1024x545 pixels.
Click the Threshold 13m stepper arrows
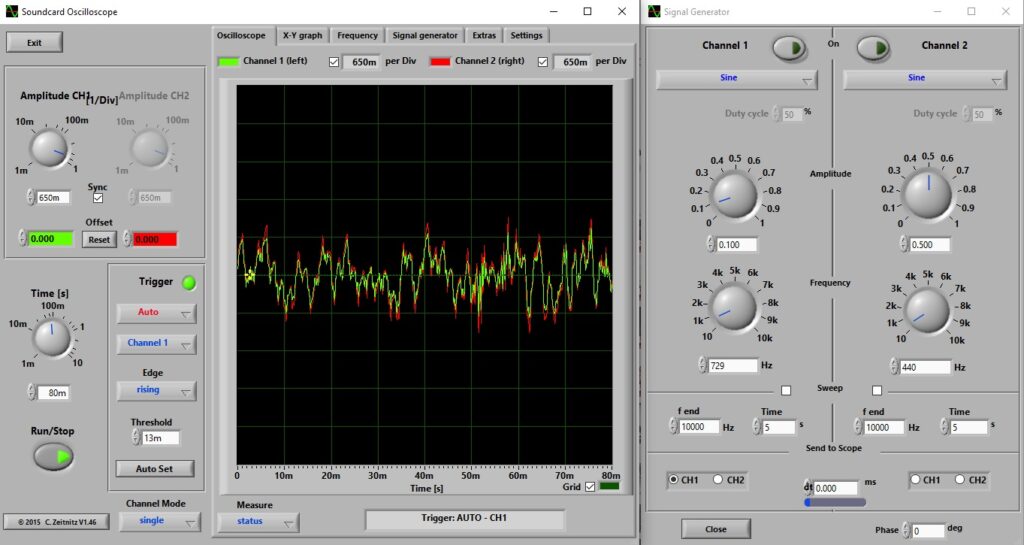point(136,438)
